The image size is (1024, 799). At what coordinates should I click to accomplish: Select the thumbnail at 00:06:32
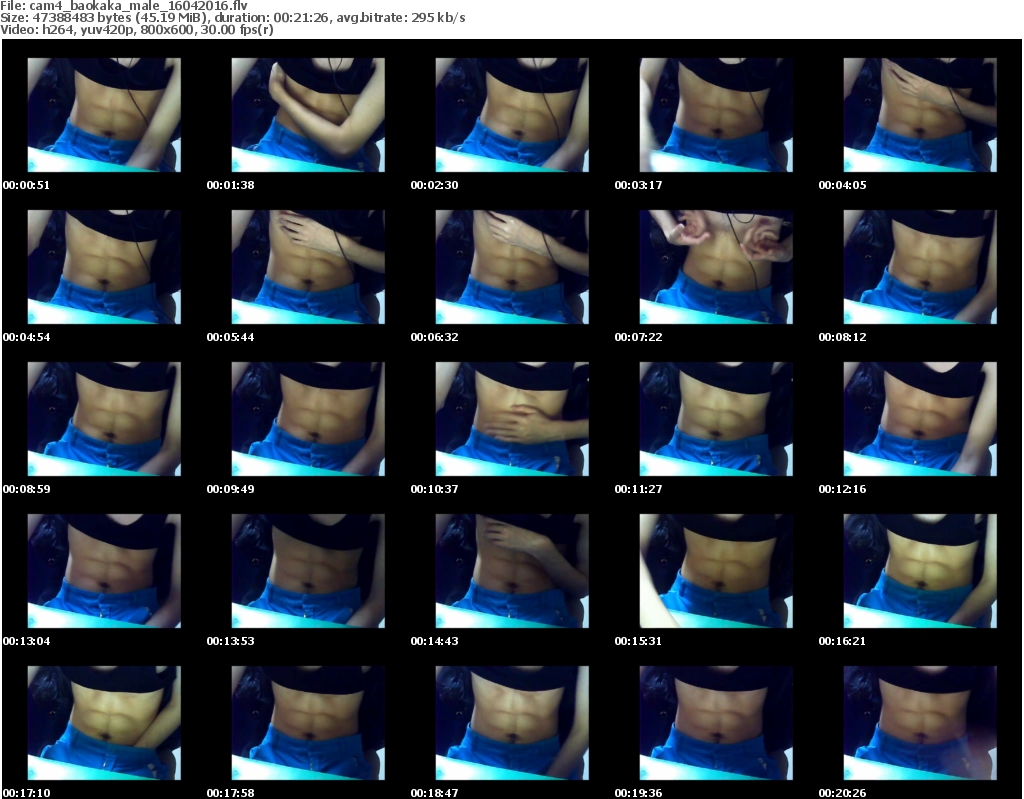(512, 267)
